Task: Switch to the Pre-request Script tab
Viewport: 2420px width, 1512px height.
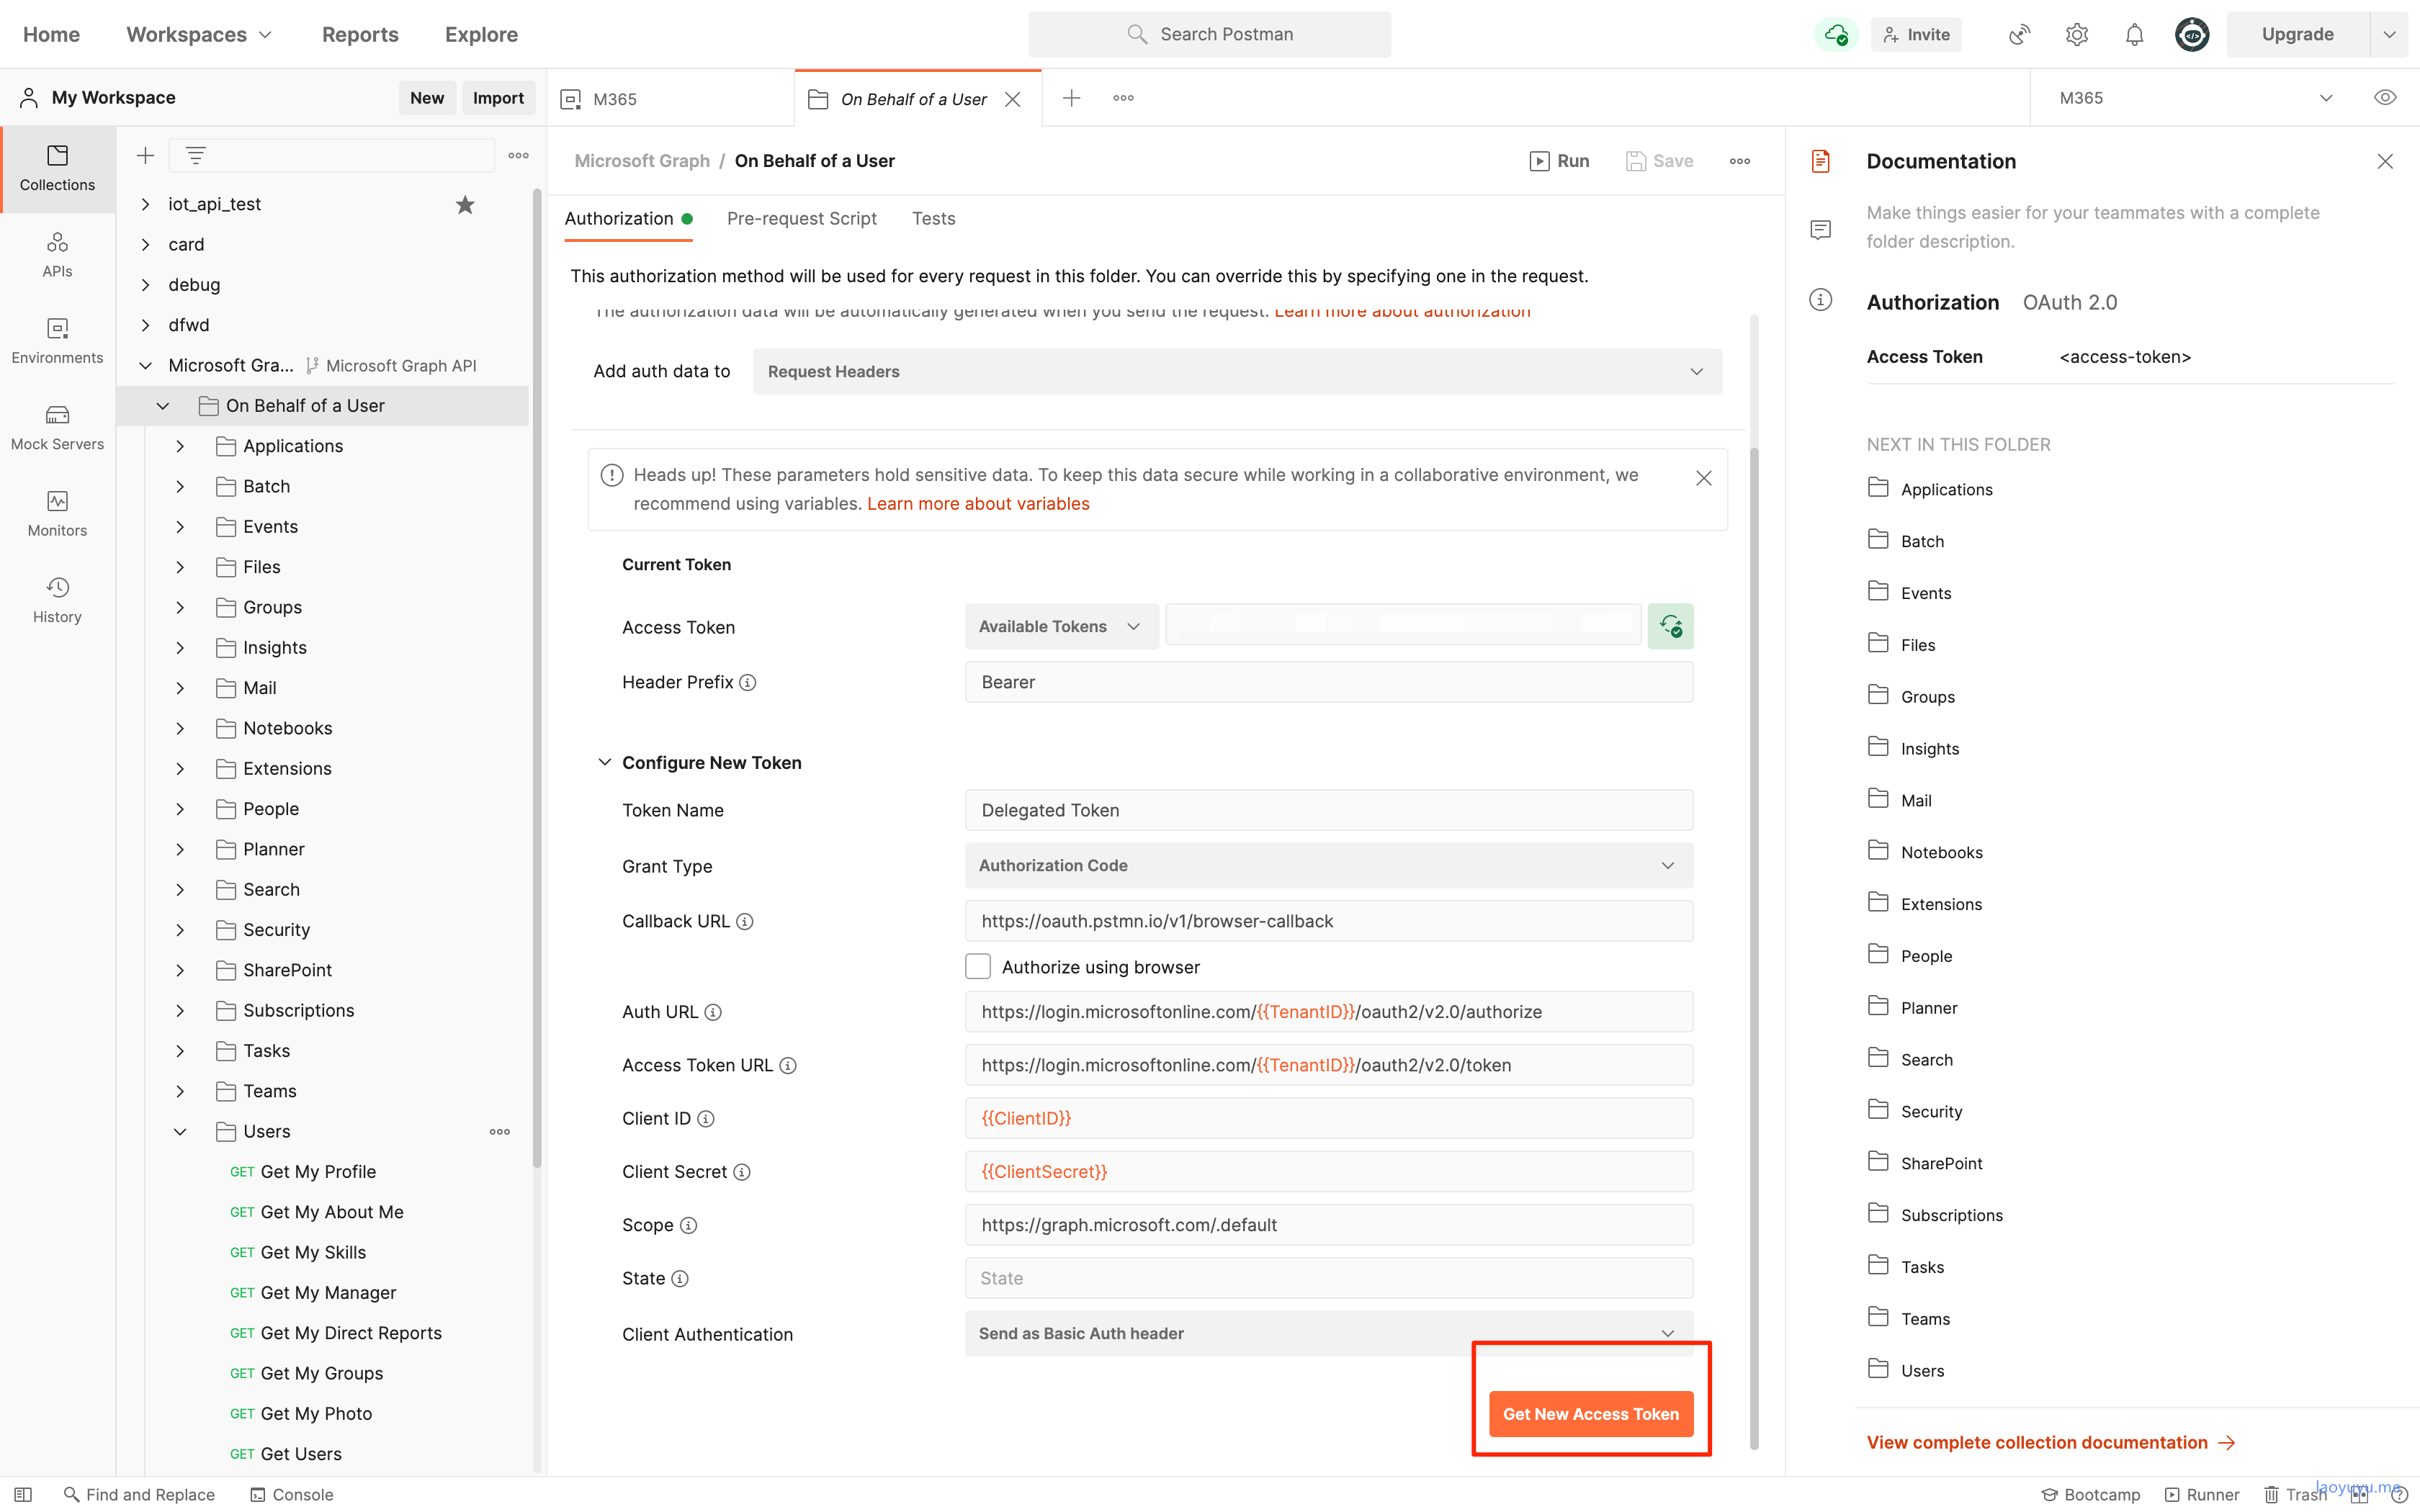Action: pyautogui.click(x=801, y=218)
